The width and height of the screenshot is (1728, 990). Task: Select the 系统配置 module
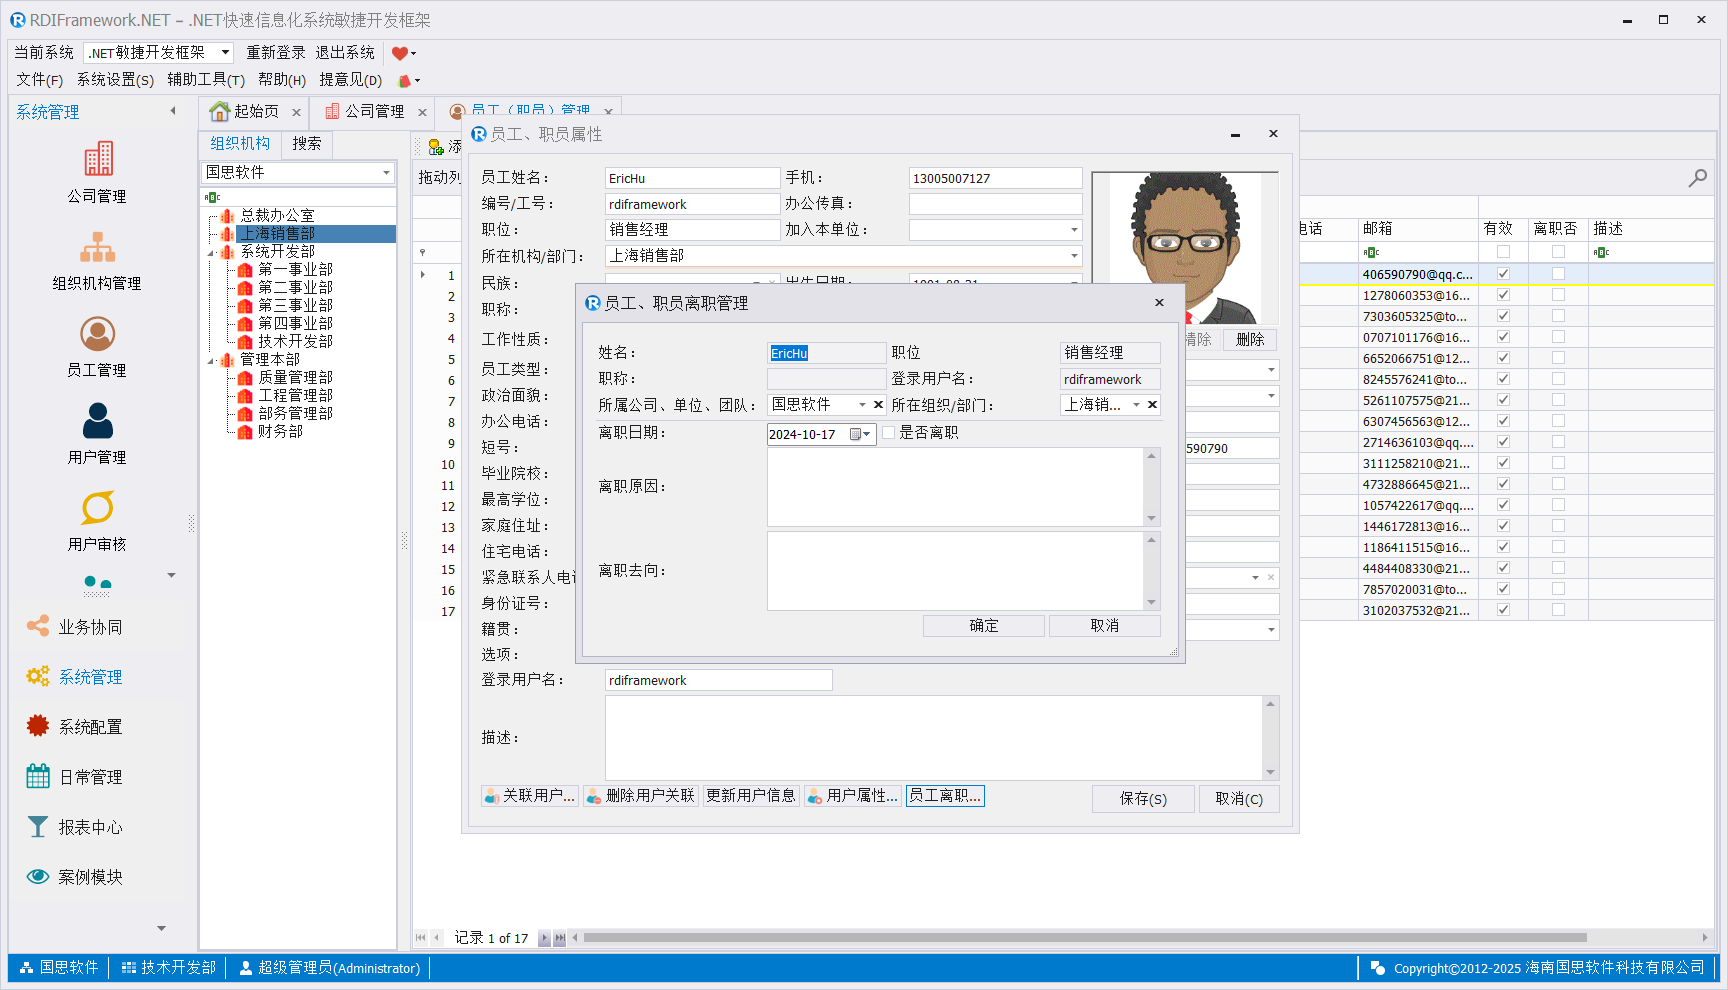[x=90, y=727]
